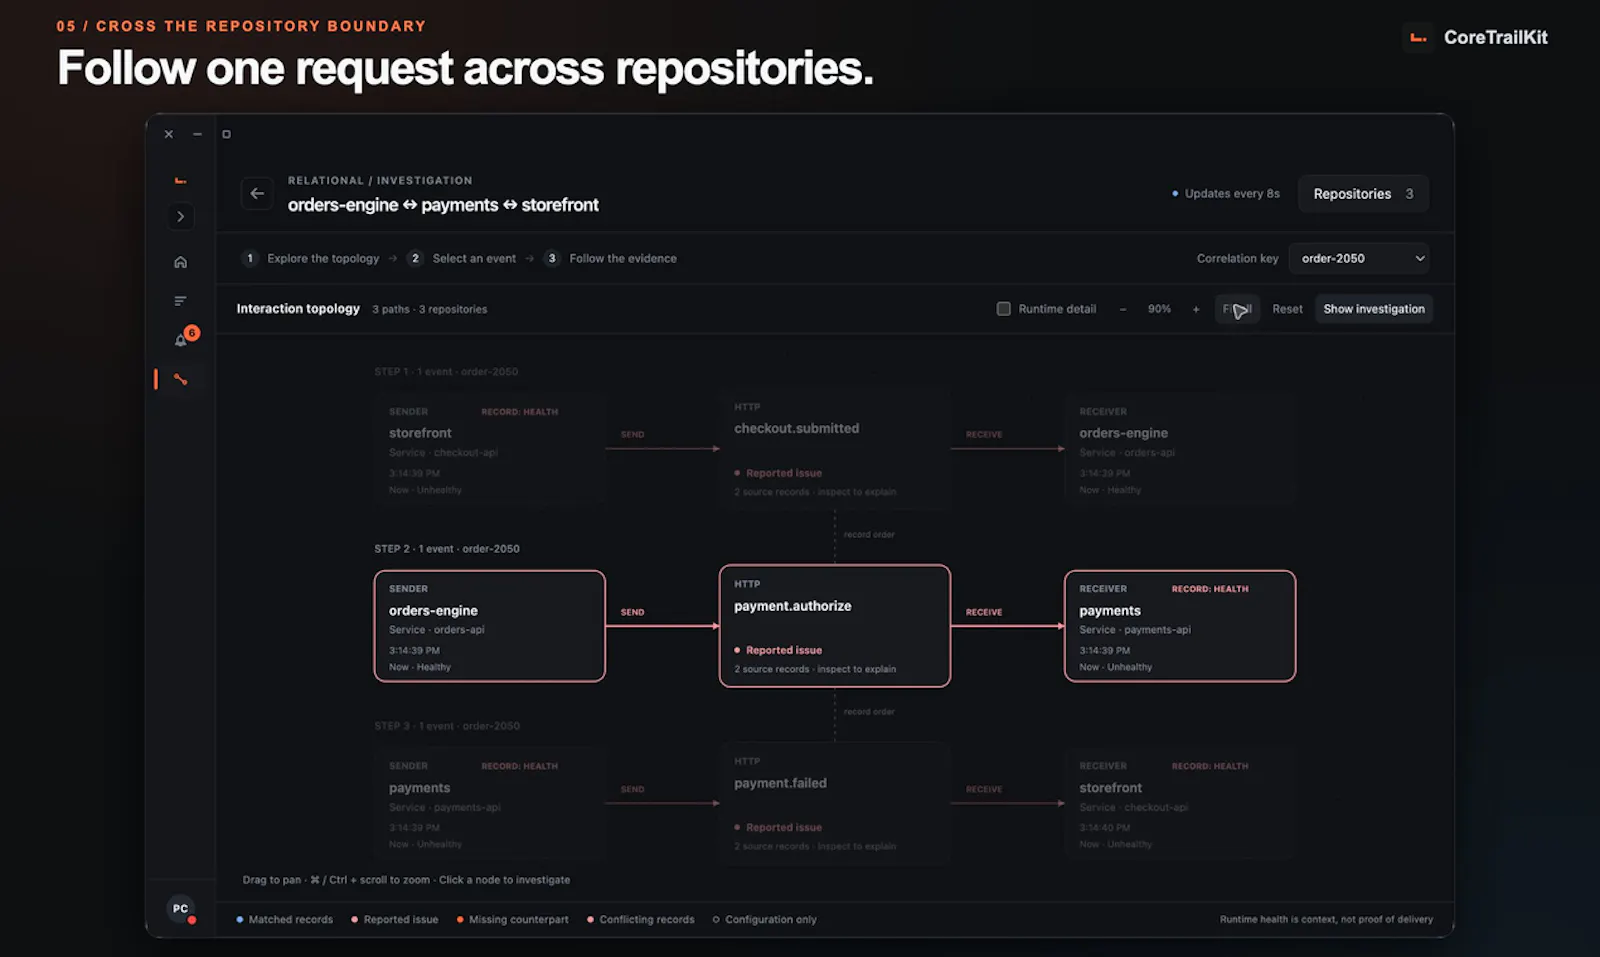
Task: Reset the topology view
Action: click(x=1287, y=309)
